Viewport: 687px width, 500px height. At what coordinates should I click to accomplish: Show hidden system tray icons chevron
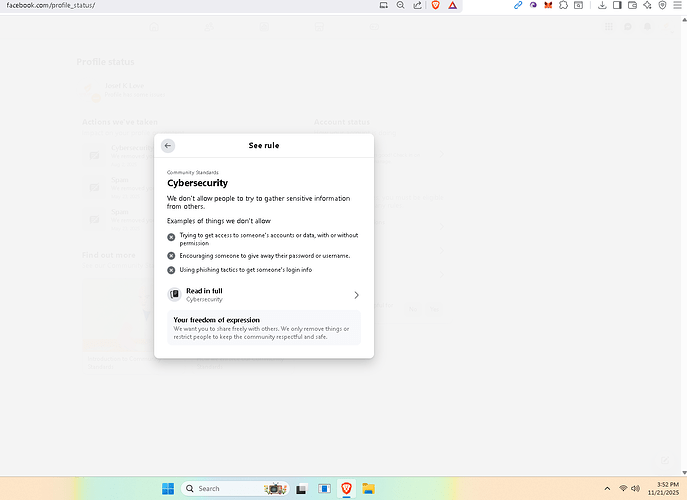[606, 488]
